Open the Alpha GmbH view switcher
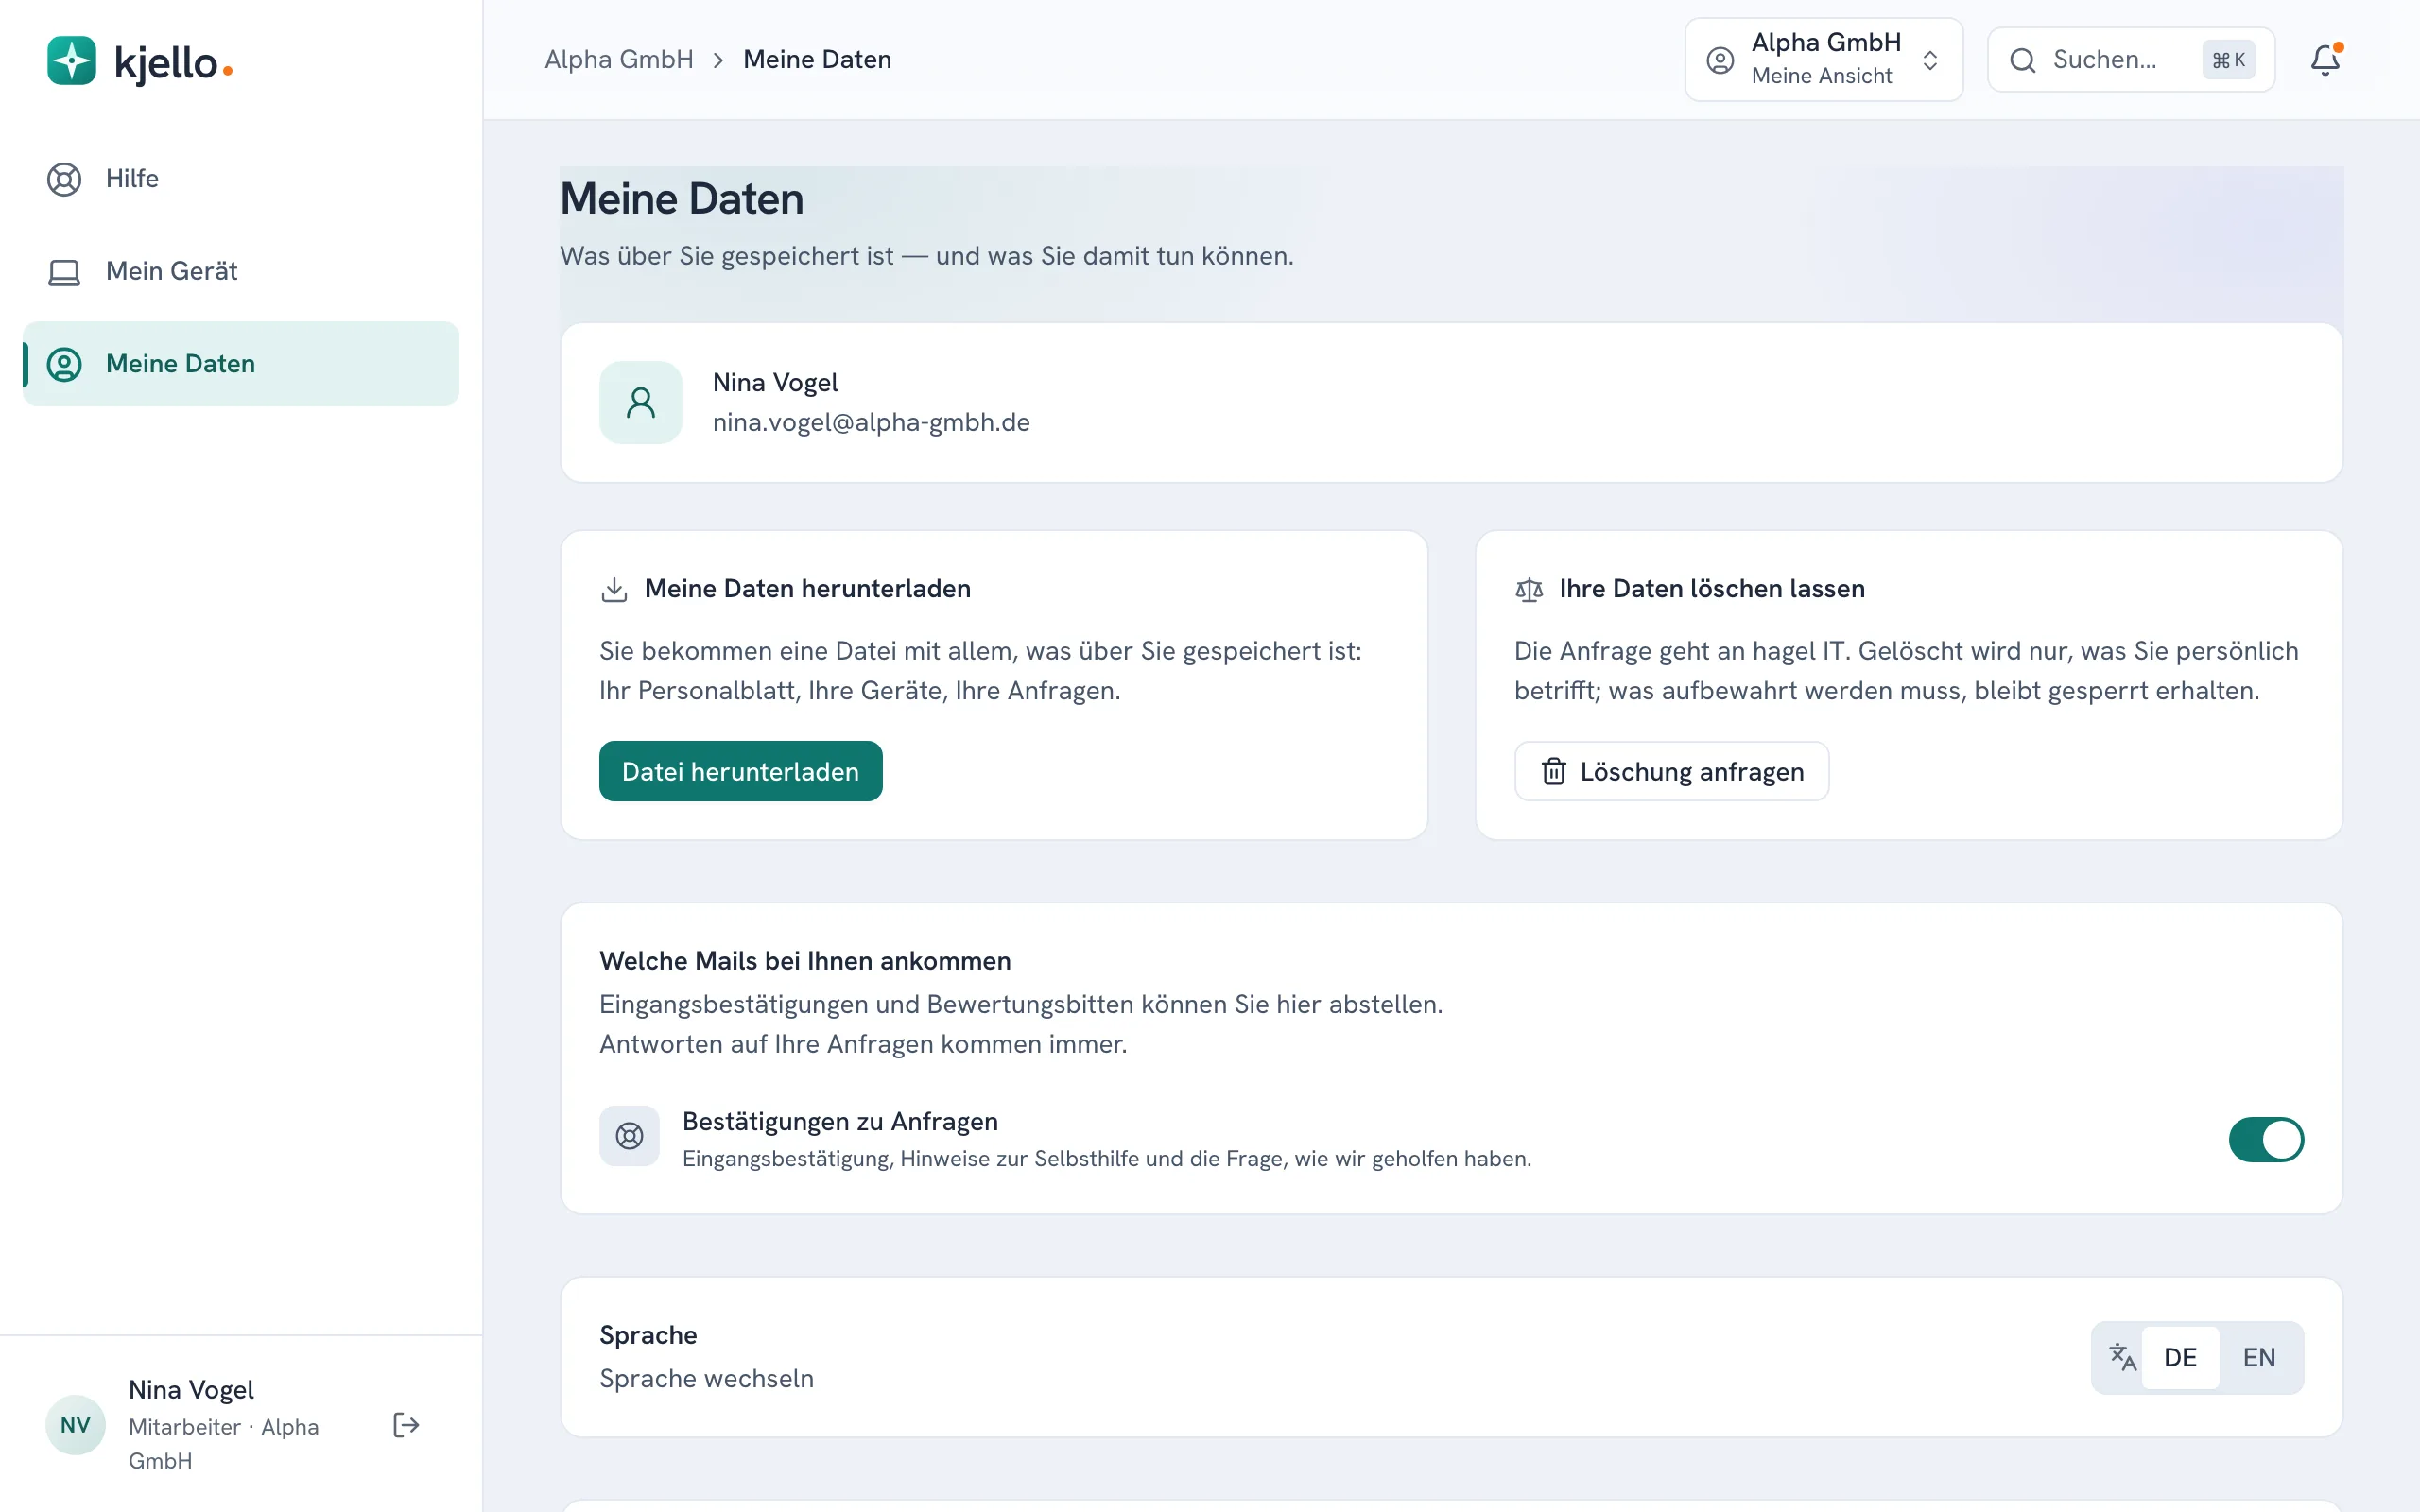 pyautogui.click(x=1824, y=60)
